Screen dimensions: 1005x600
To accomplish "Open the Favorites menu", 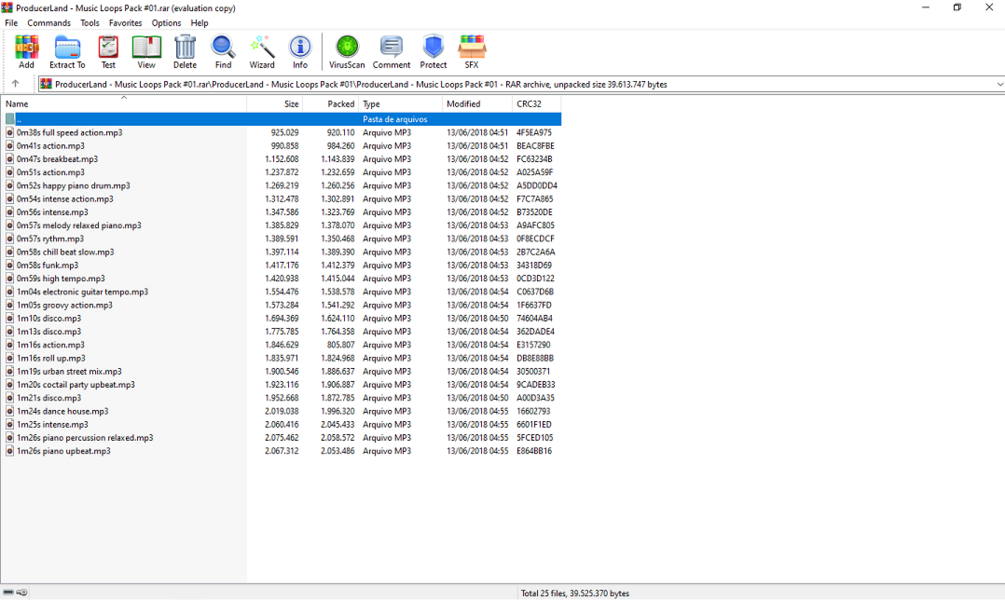I will 126,22.
